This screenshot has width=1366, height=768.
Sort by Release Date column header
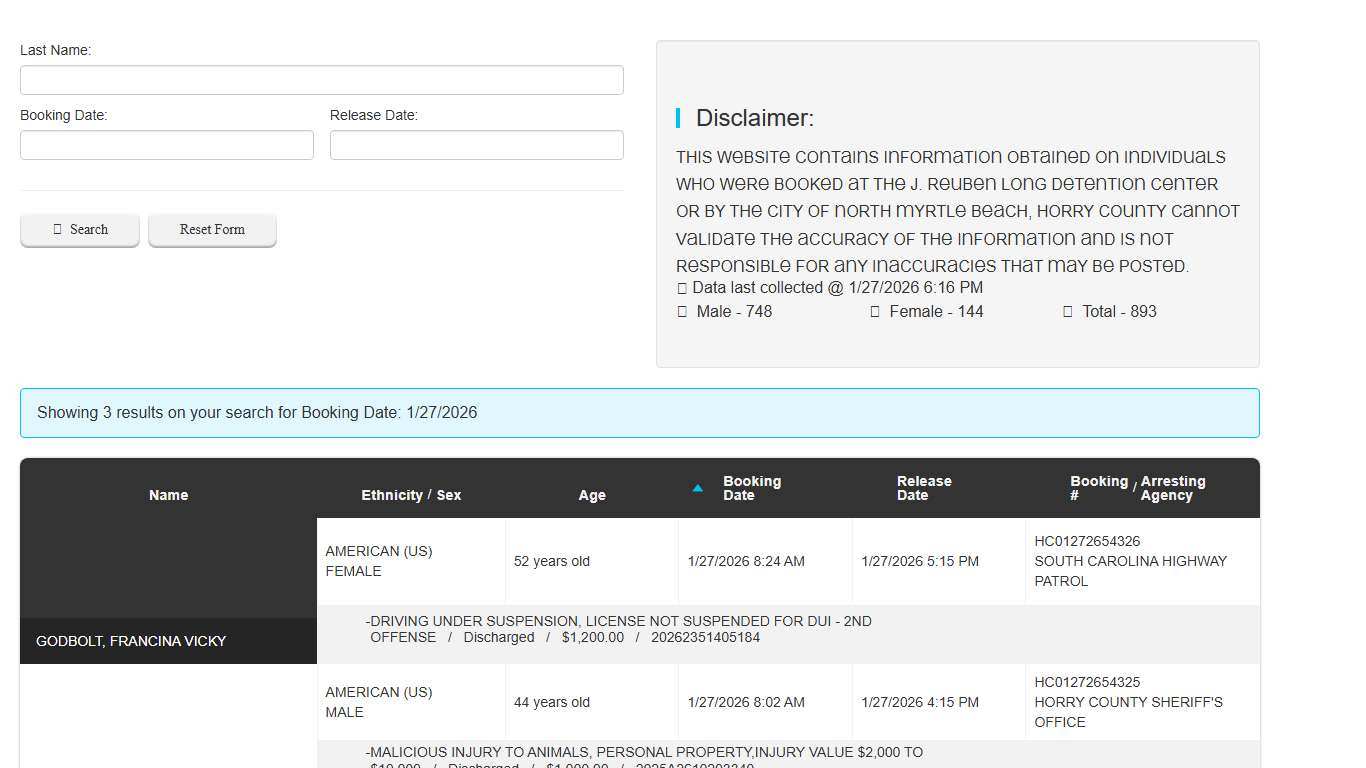[924, 488]
